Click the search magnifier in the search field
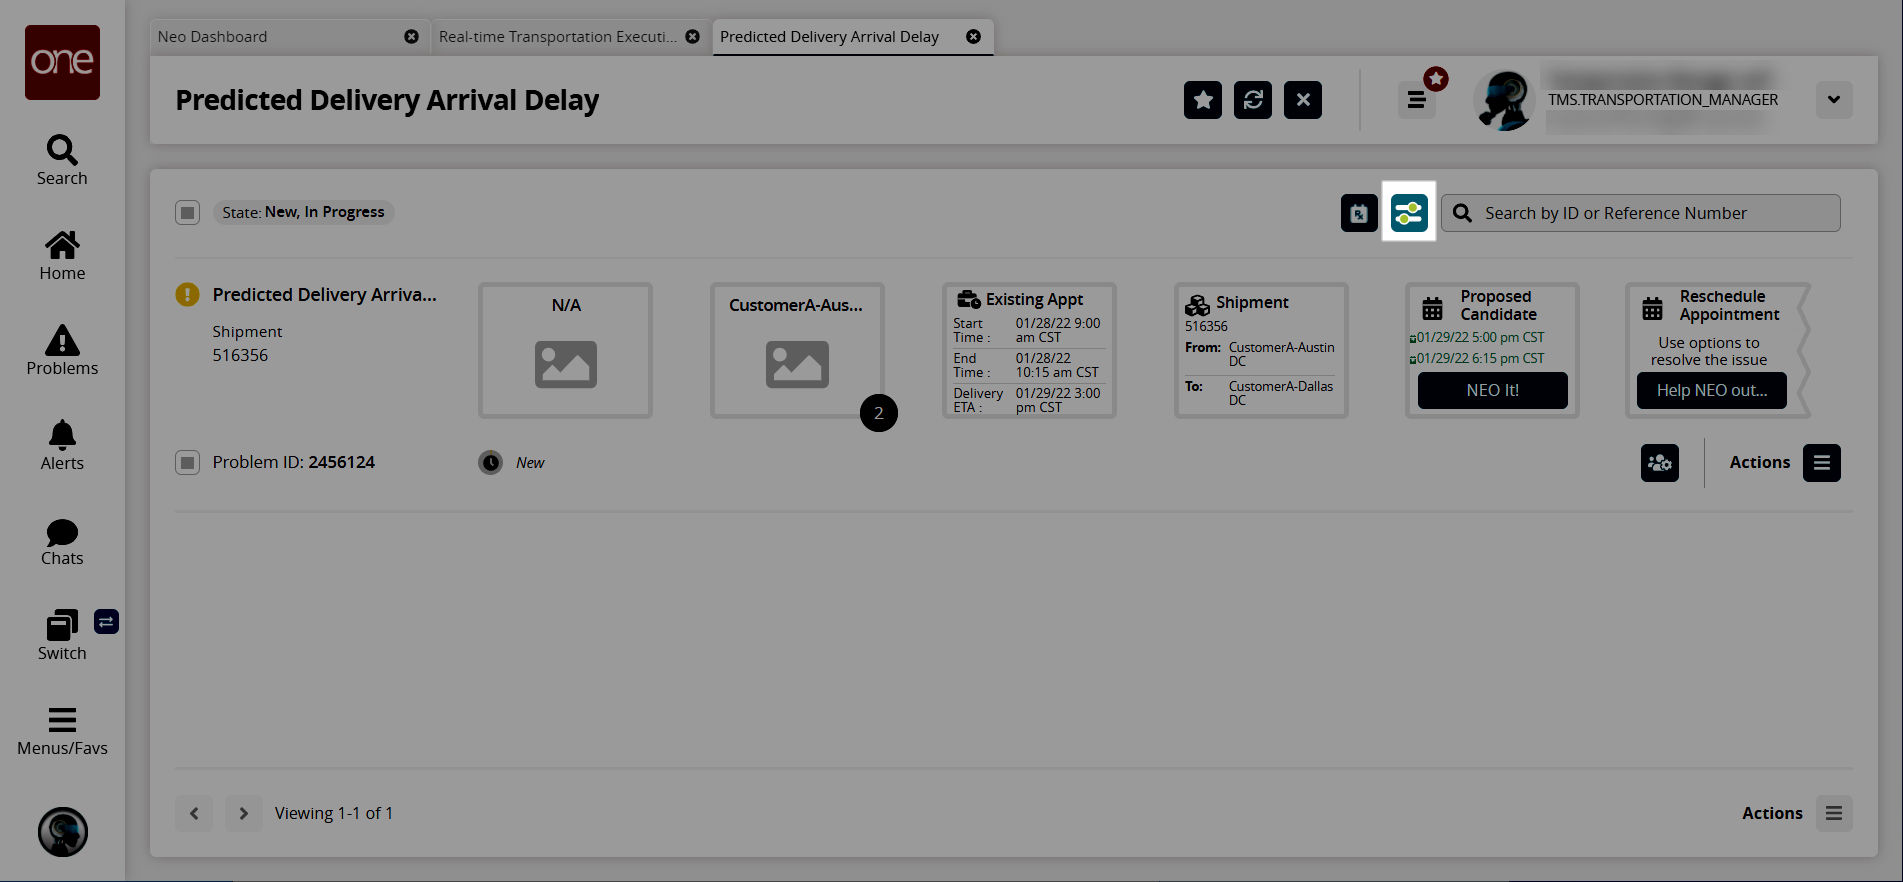The height and width of the screenshot is (882, 1903). pos(1462,213)
